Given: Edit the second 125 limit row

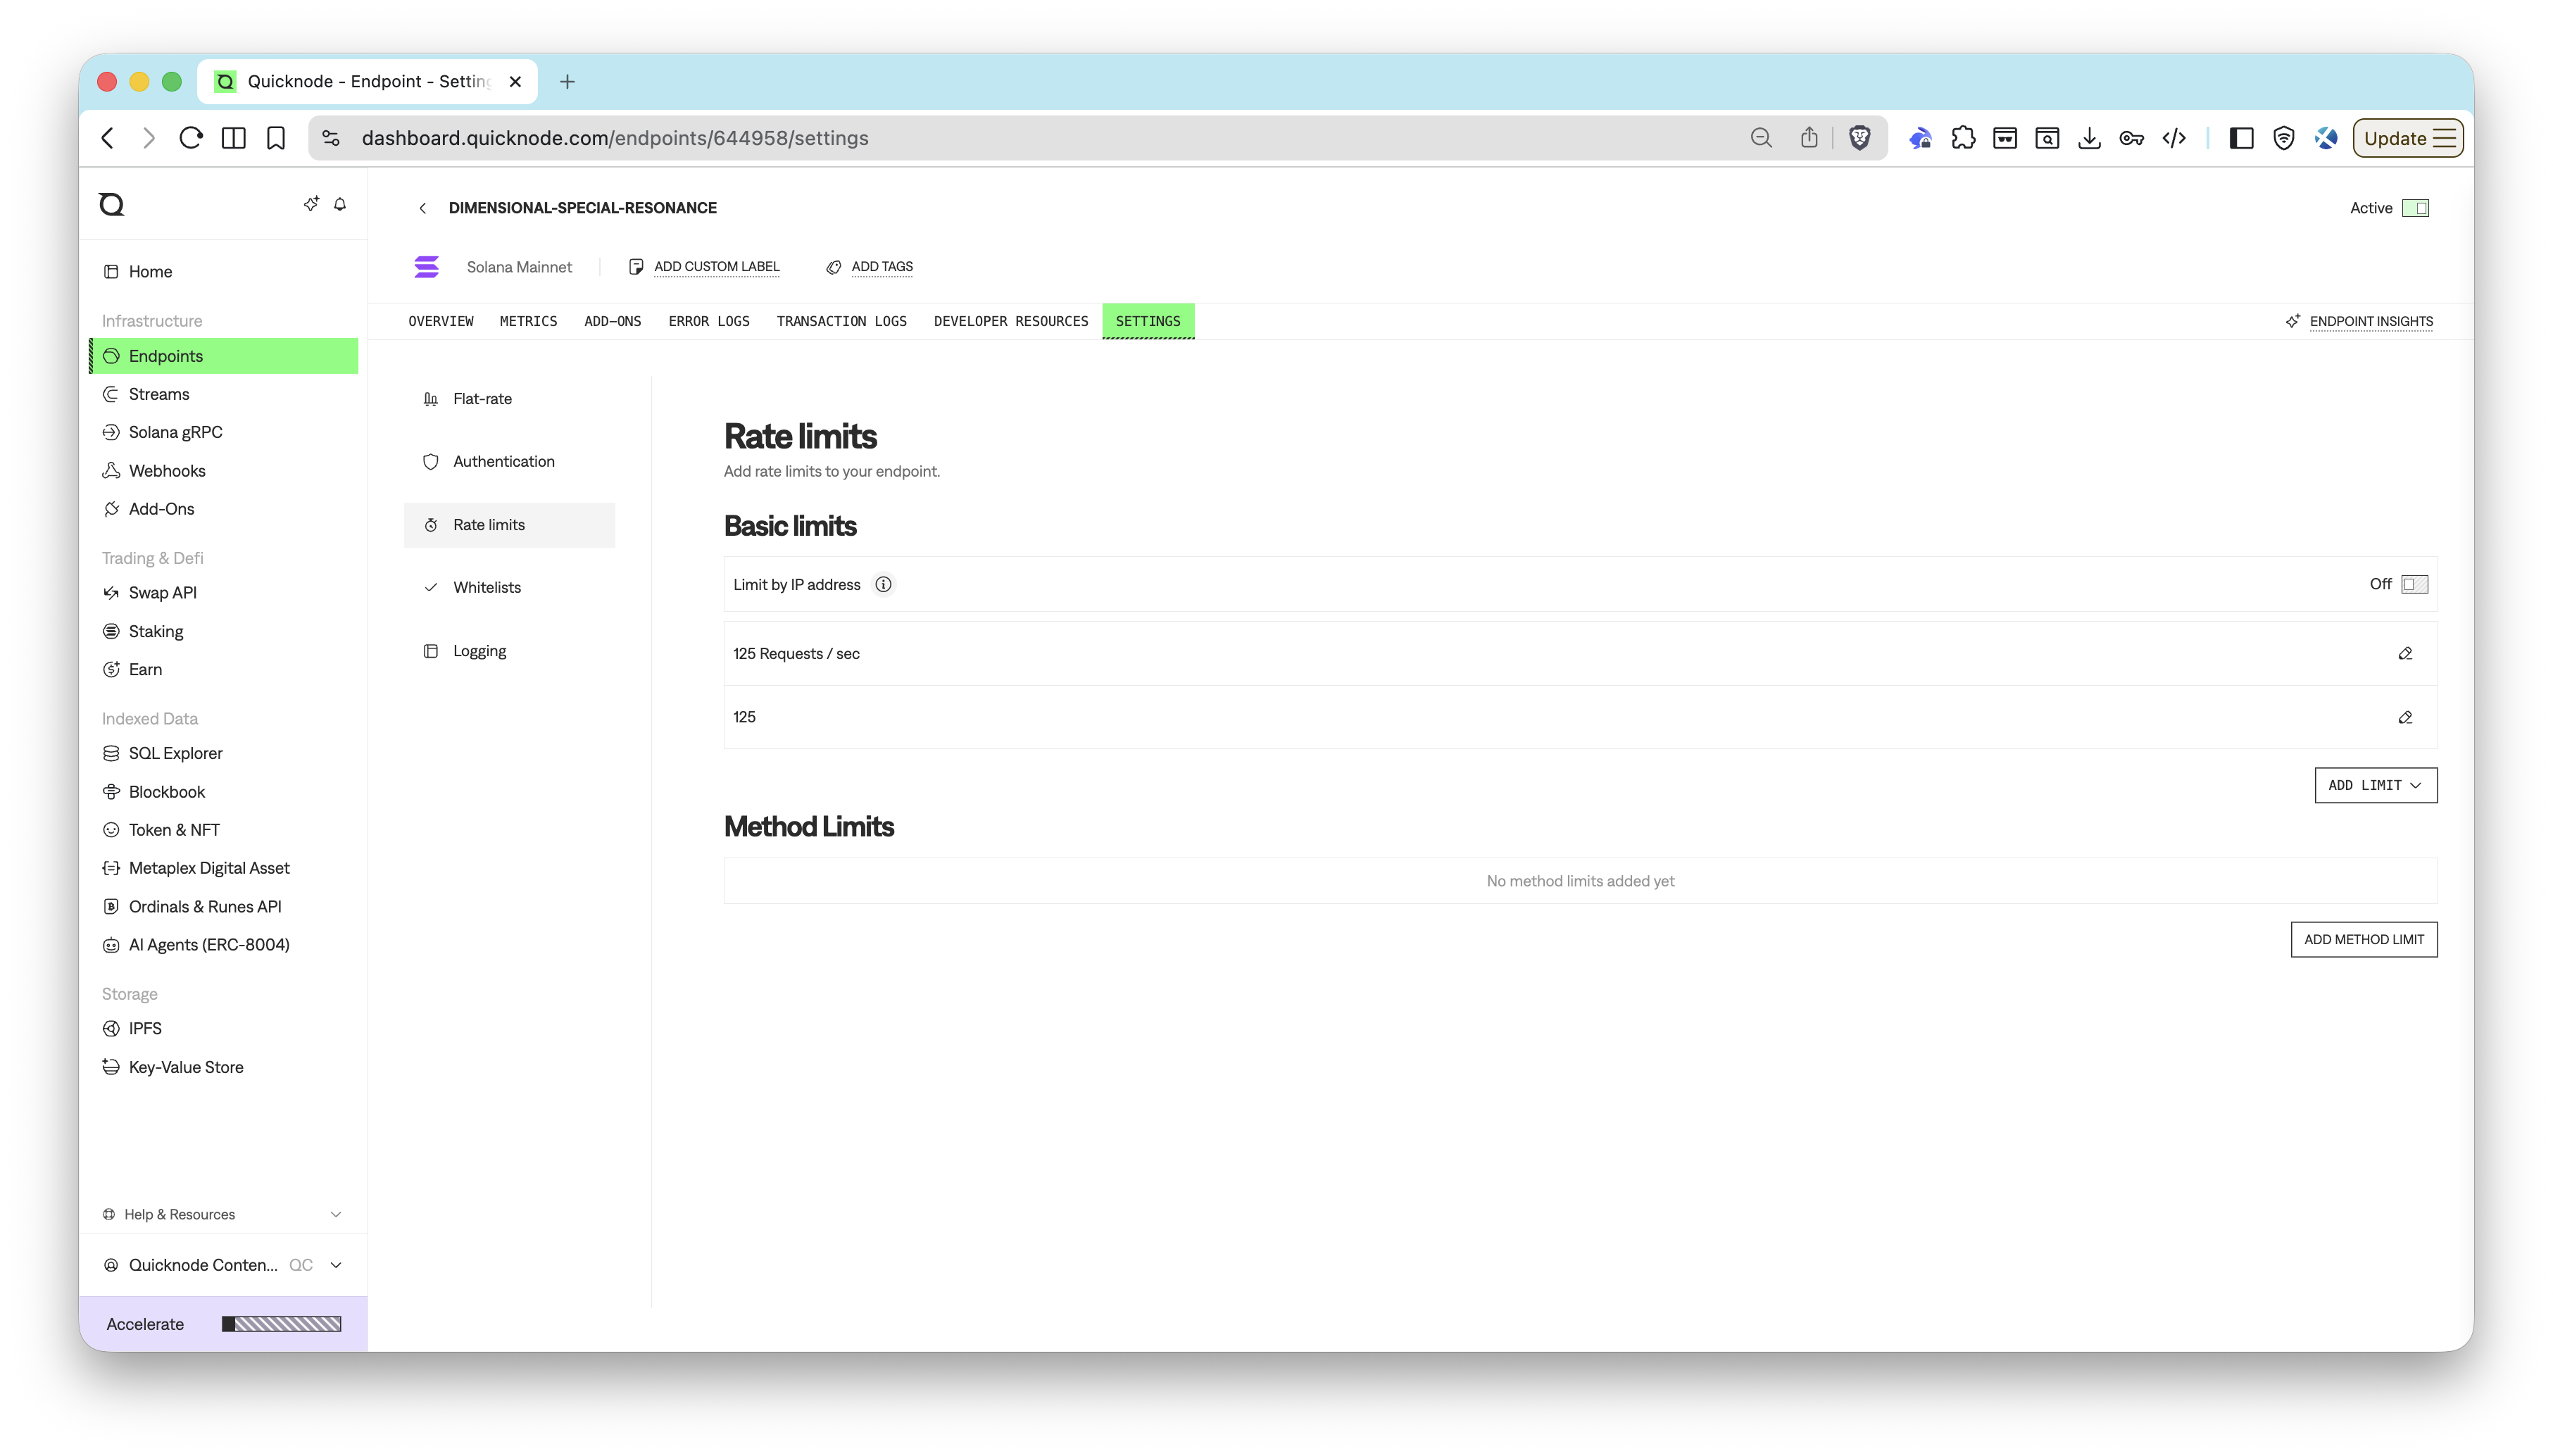Looking at the screenshot, I should [x=2405, y=717].
